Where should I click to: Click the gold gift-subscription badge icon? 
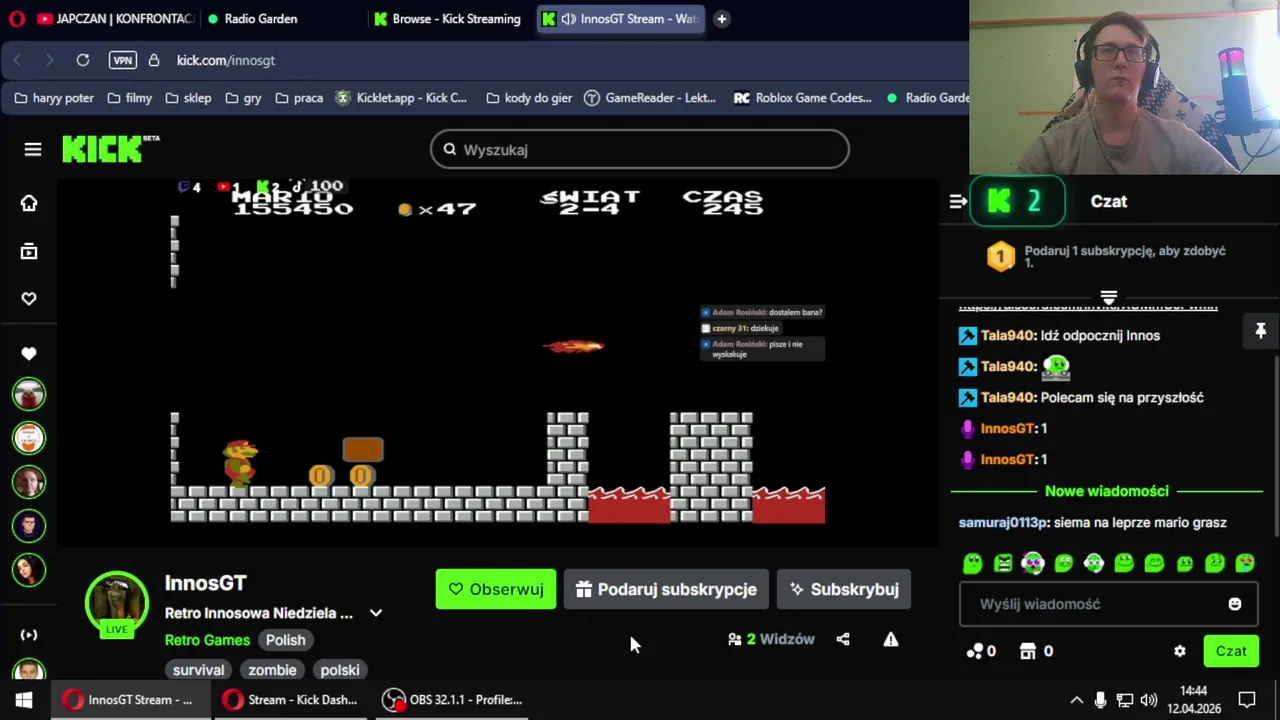click(x=1001, y=257)
